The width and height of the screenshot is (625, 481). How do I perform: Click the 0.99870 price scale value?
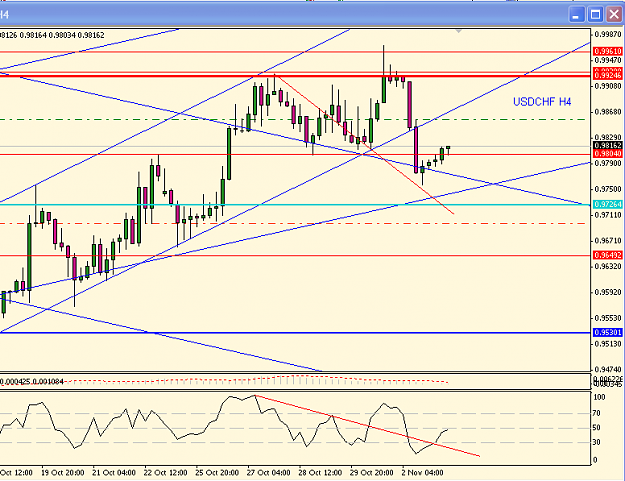tap(608, 35)
